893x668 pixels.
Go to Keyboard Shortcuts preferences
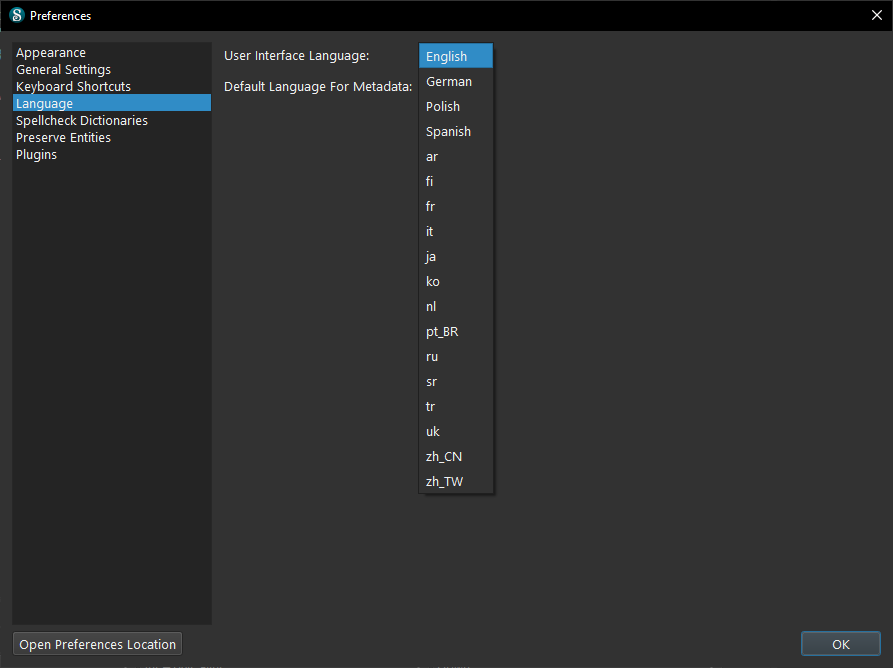pyautogui.click(x=73, y=87)
